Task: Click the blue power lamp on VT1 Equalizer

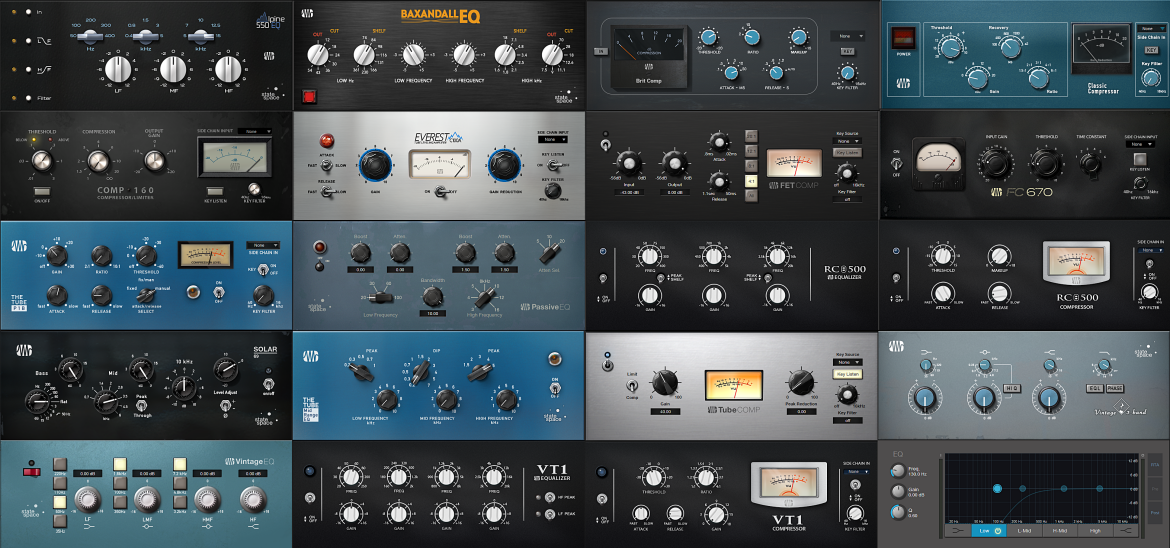Action: pyautogui.click(x=310, y=471)
